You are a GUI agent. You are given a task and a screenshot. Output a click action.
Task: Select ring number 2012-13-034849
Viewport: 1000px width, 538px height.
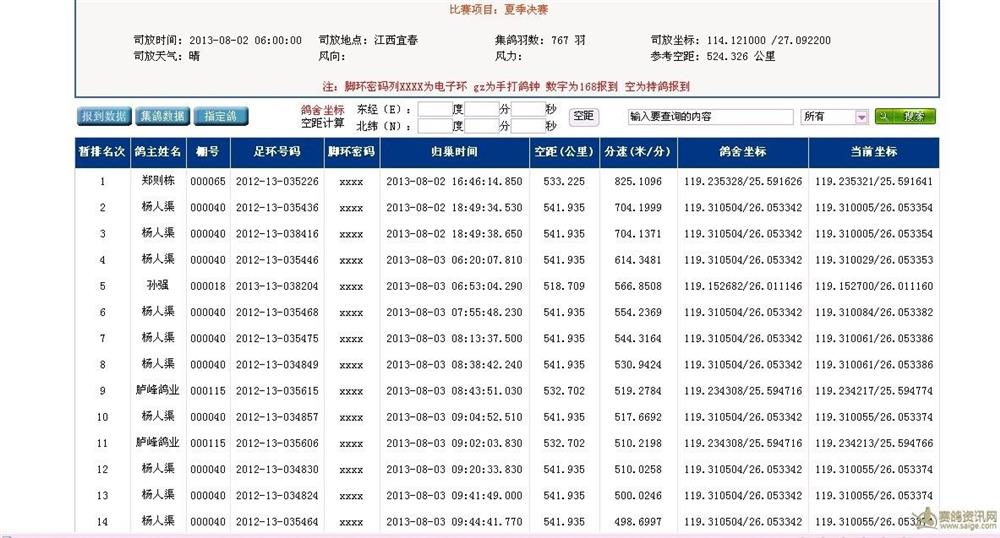277,365
